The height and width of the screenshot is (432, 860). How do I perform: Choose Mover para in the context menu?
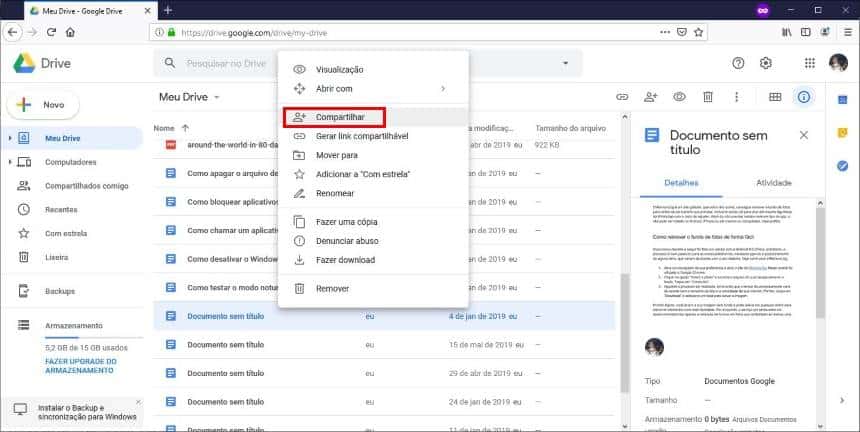(373, 155)
